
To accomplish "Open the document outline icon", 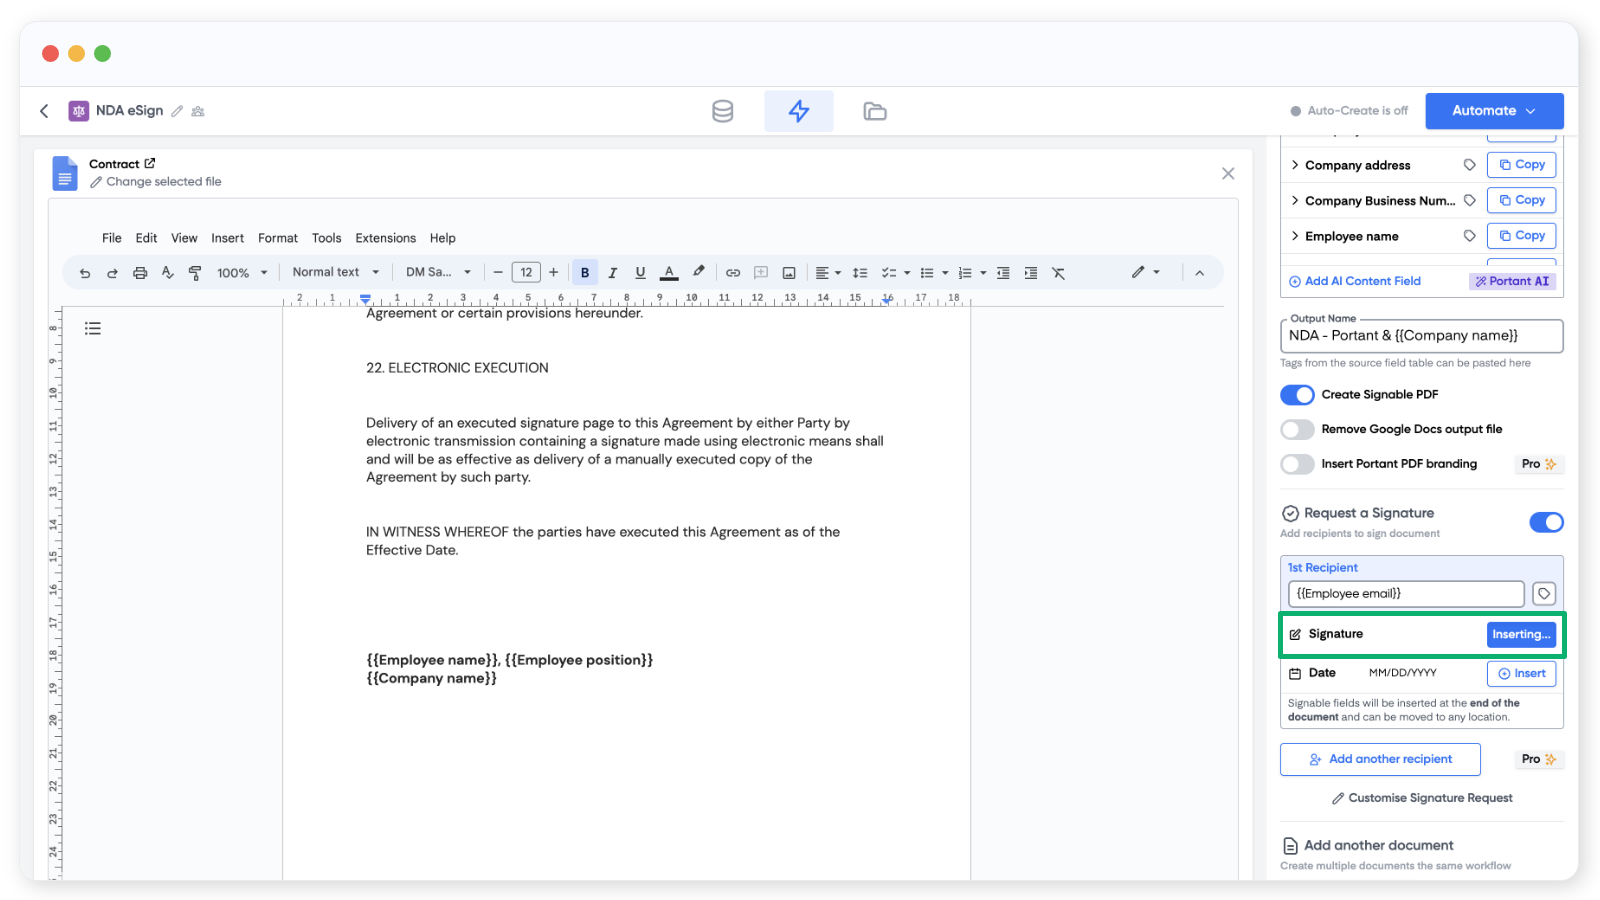I will [93, 328].
